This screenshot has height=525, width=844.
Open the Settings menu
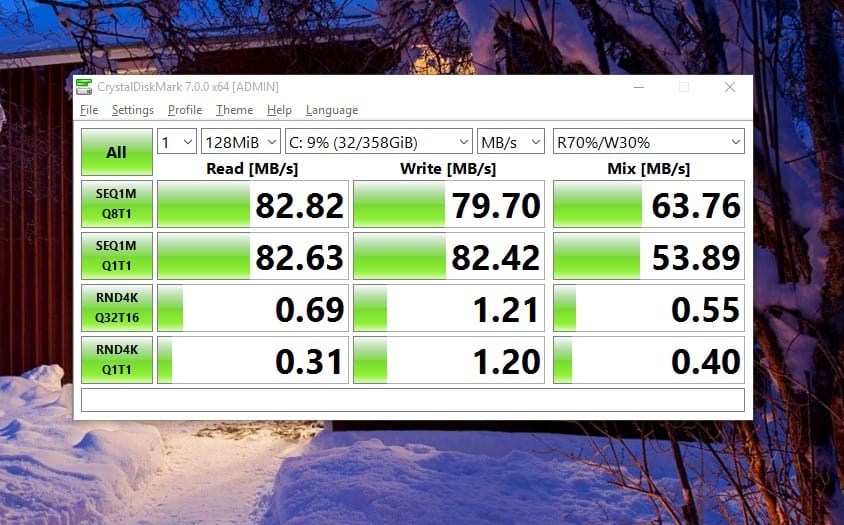133,110
